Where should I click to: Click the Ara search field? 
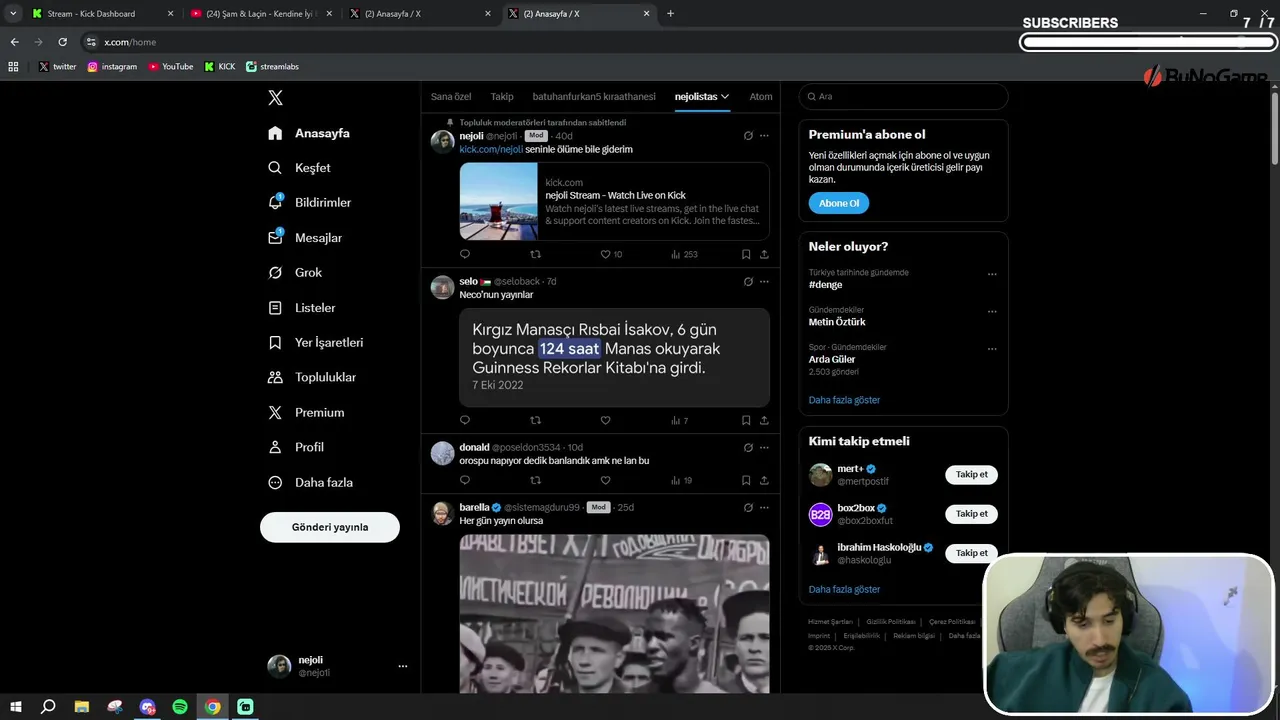tap(903, 96)
